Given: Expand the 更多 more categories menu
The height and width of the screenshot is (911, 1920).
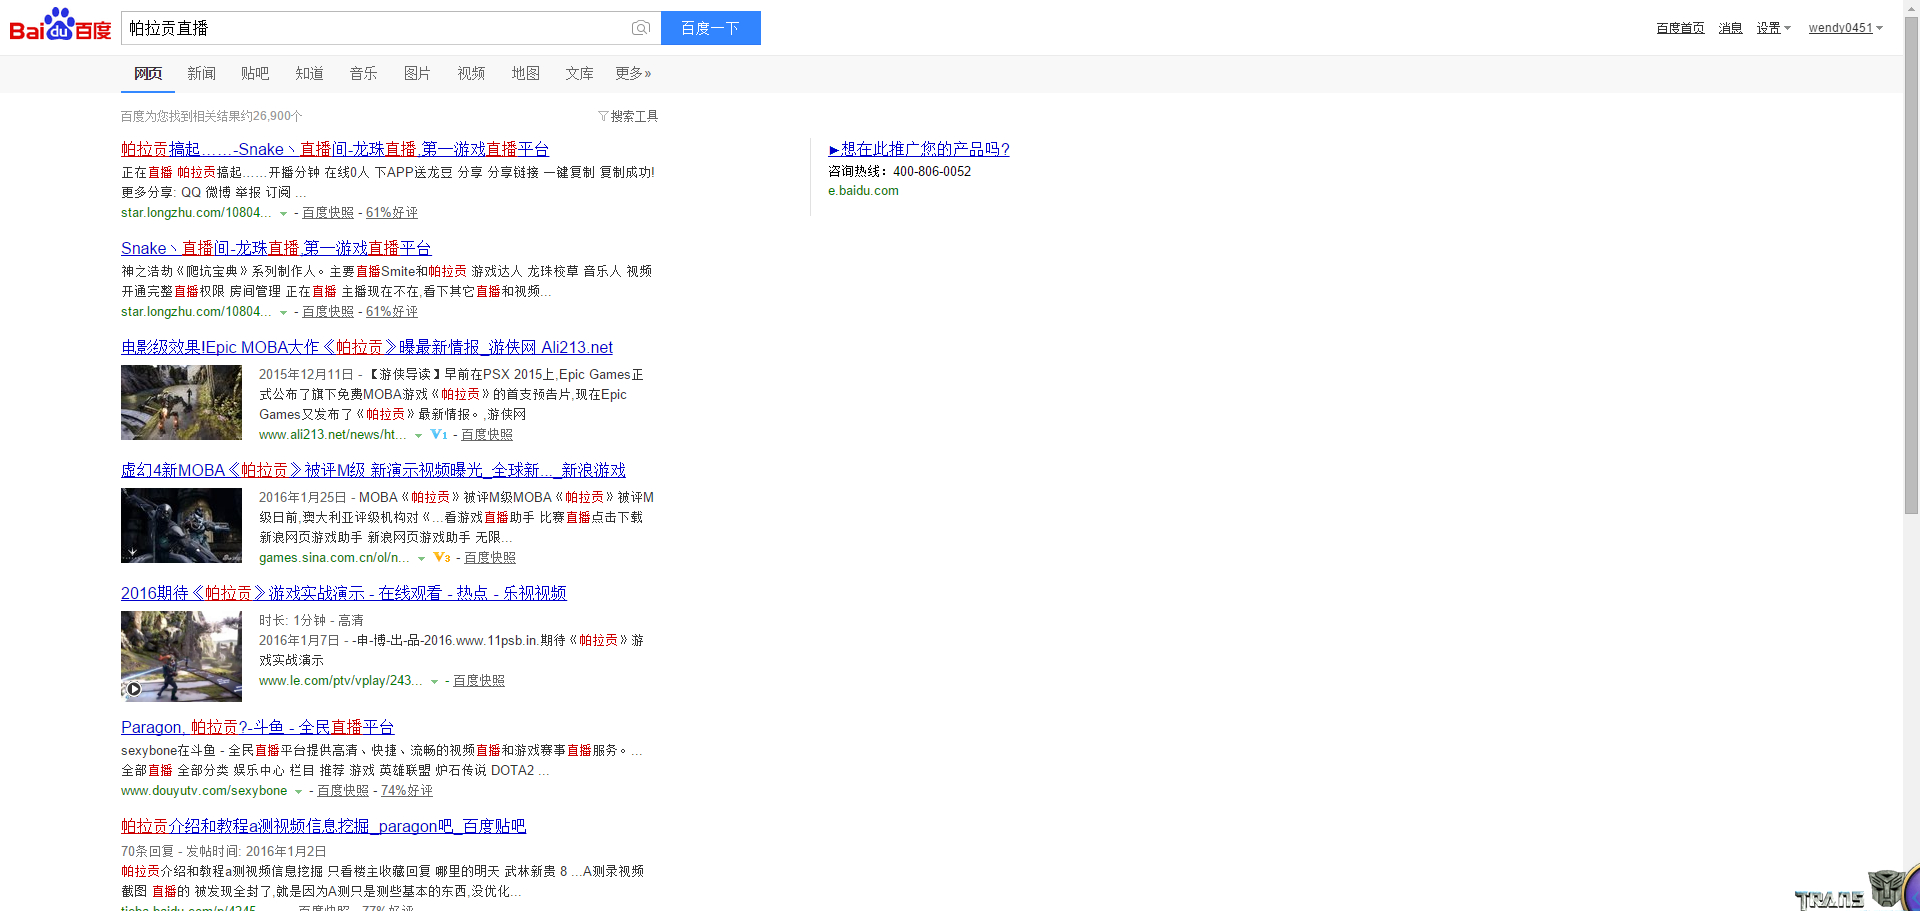Looking at the screenshot, I should point(633,73).
